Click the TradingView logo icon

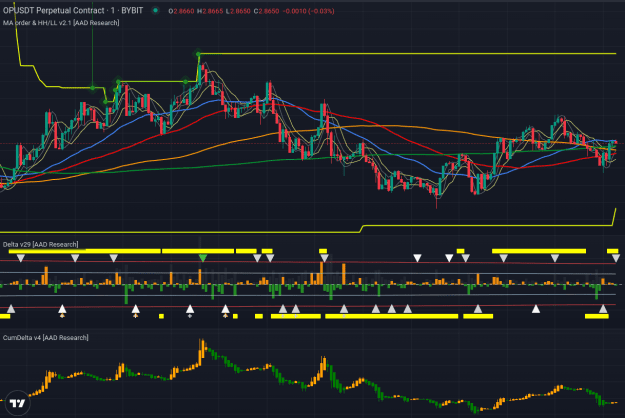tap(18, 403)
